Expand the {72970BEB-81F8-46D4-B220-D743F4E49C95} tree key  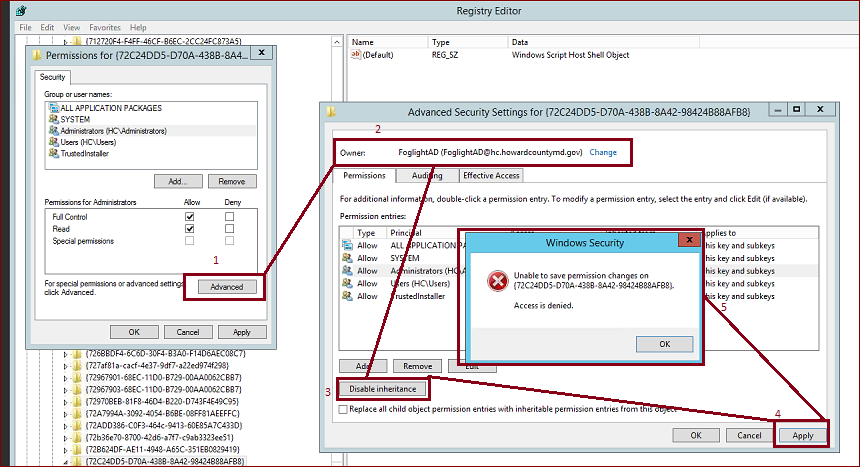click(x=65, y=402)
